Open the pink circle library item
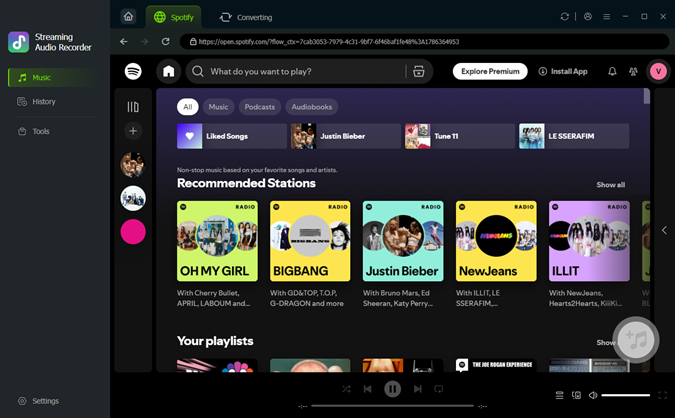 (133, 232)
